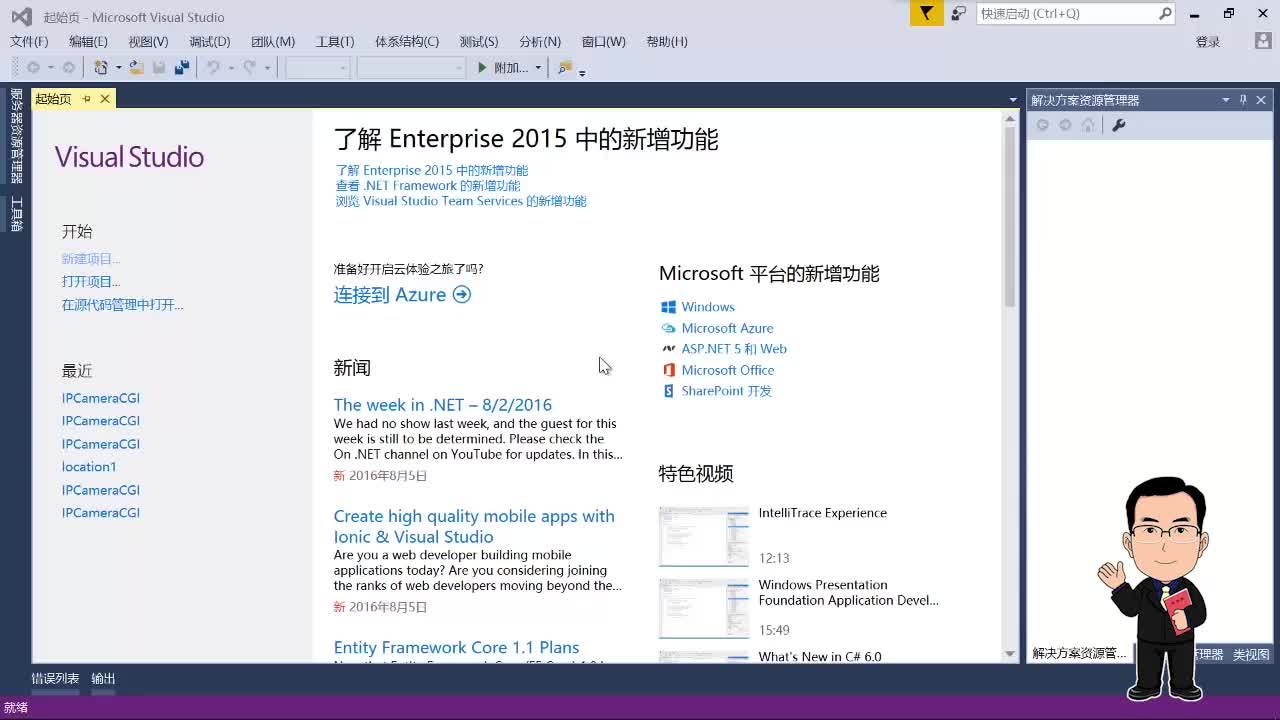Open the 工具(T) menu
This screenshot has height=720, width=1280.
pyautogui.click(x=335, y=41)
